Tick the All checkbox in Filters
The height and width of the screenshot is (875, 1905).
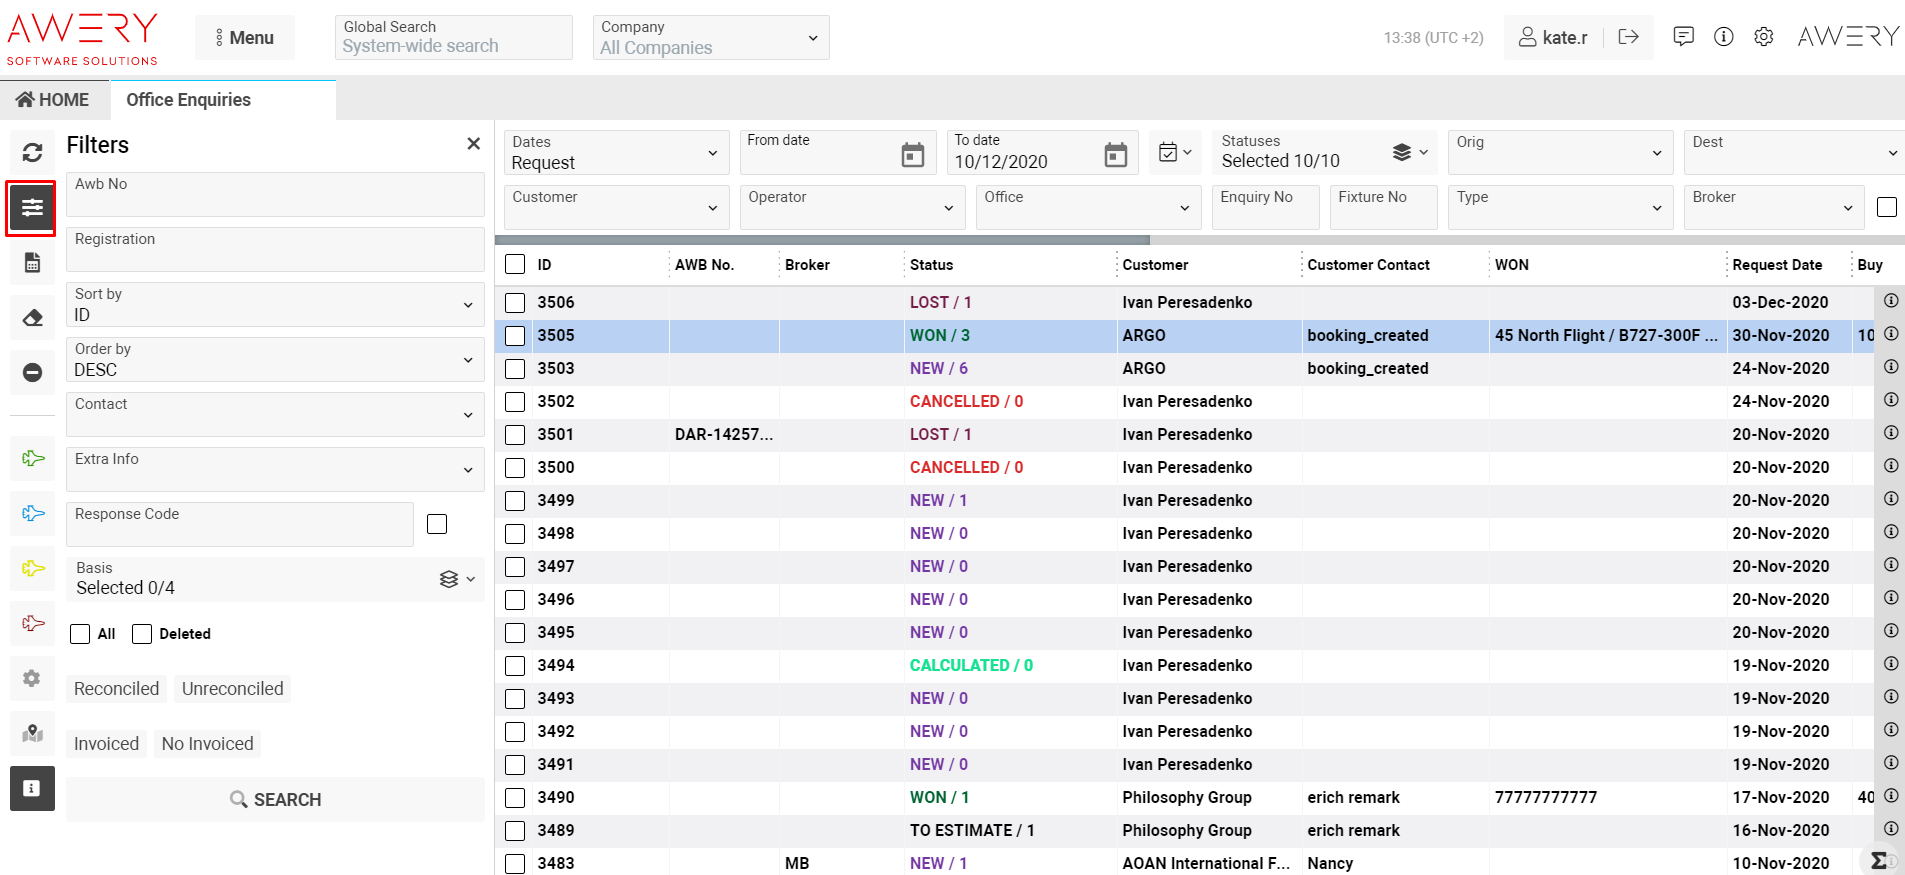pos(80,634)
